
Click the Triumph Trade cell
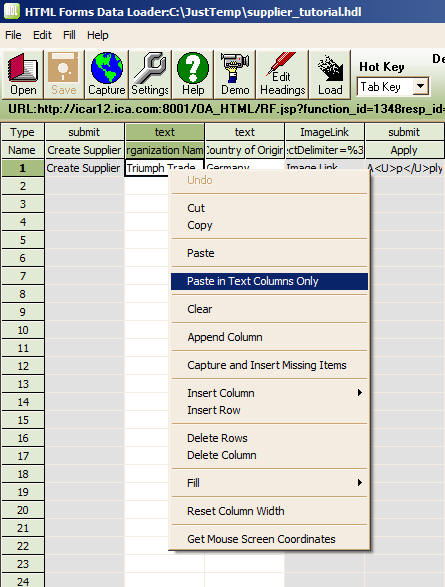click(x=164, y=168)
